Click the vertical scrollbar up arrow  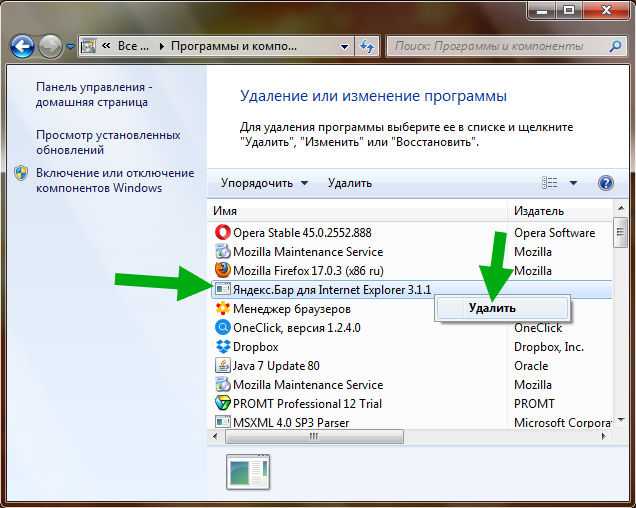tap(620, 209)
